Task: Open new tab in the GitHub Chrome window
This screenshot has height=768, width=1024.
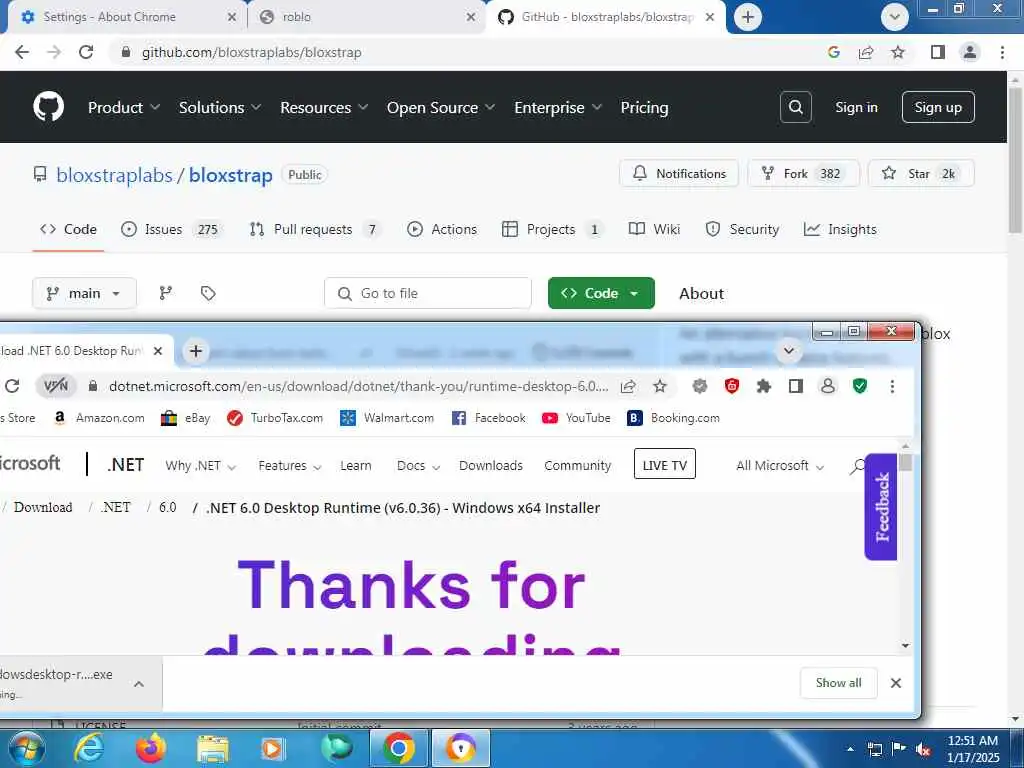Action: [748, 16]
